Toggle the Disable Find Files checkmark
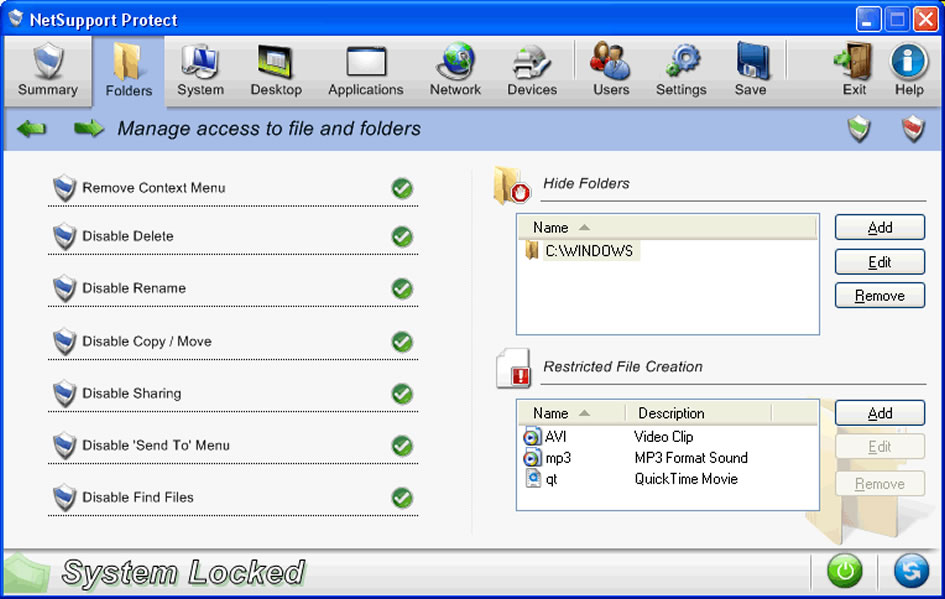This screenshot has height=599, width=945. point(402,498)
